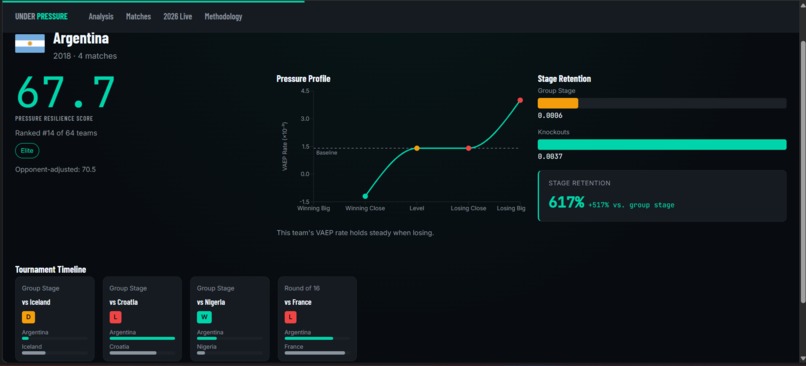Click the Stage Retention heading
The height and width of the screenshot is (366, 806).
point(564,79)
